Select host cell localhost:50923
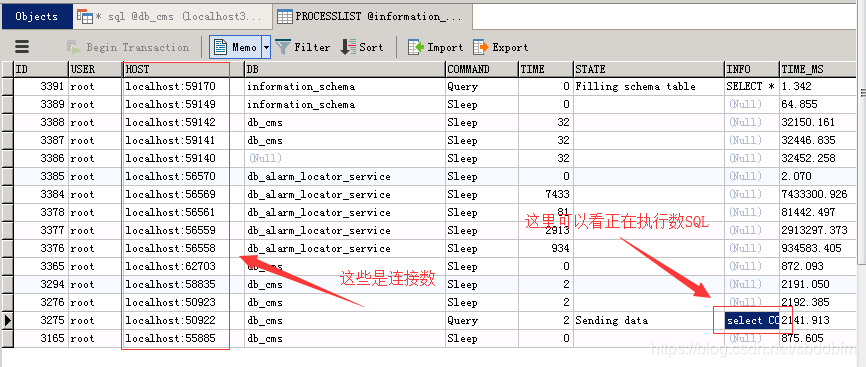This screenshot has height=367, width=866. click(x=183, y=302)
